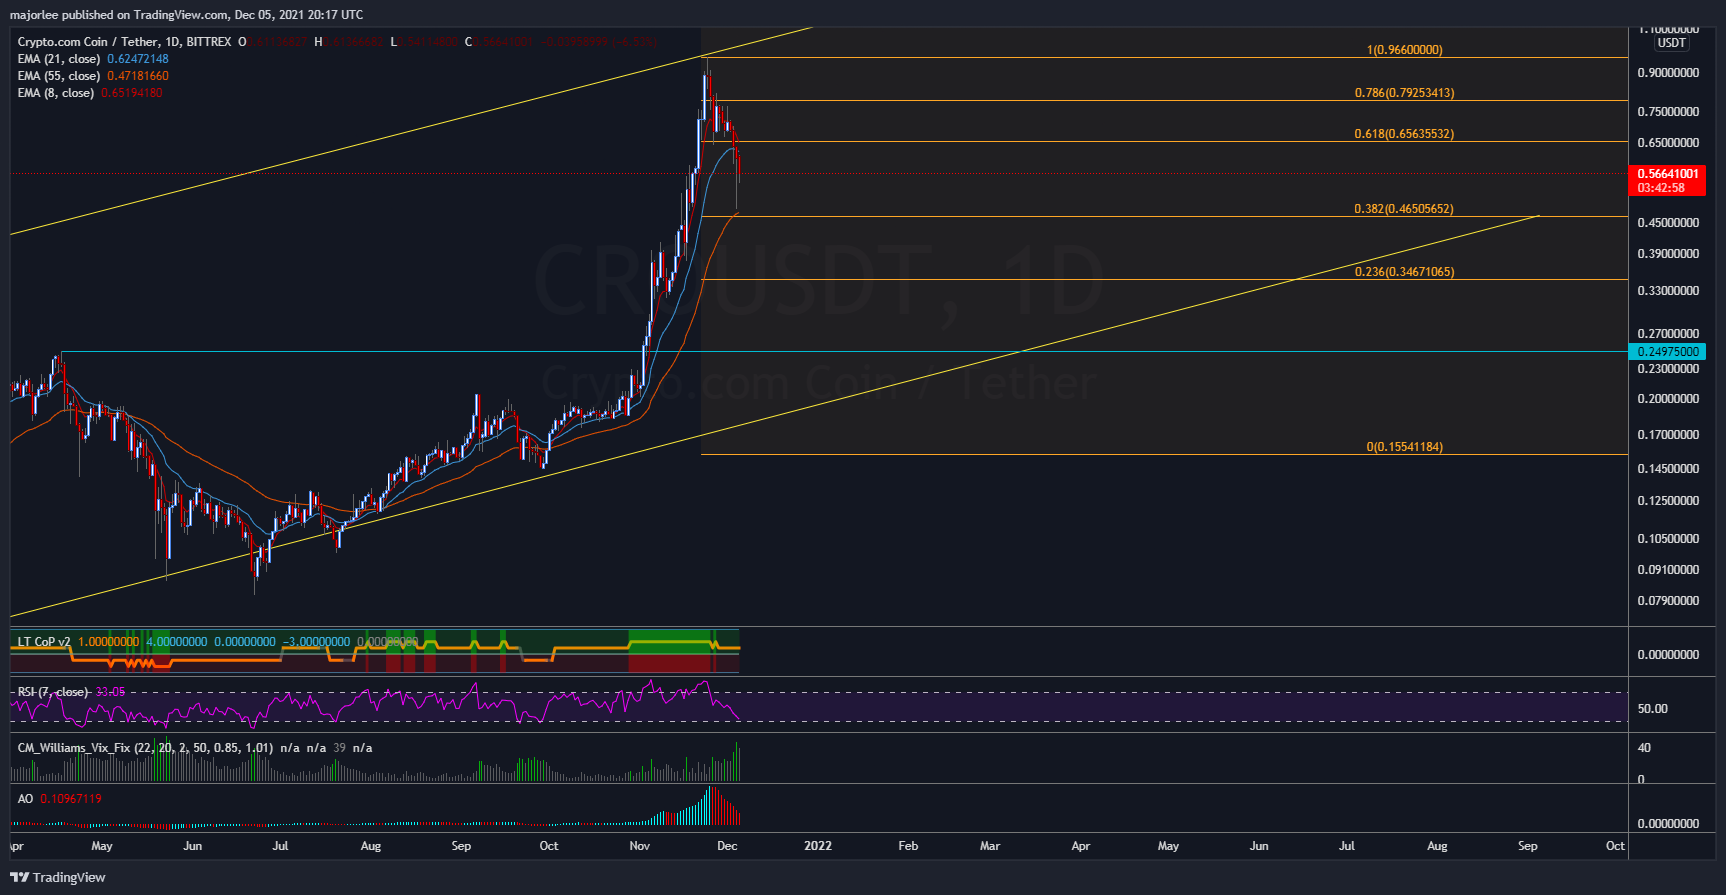Click the USDT currency label on the price axis
Viewport: 1726px width, 895px height.
coord(1671,43)
